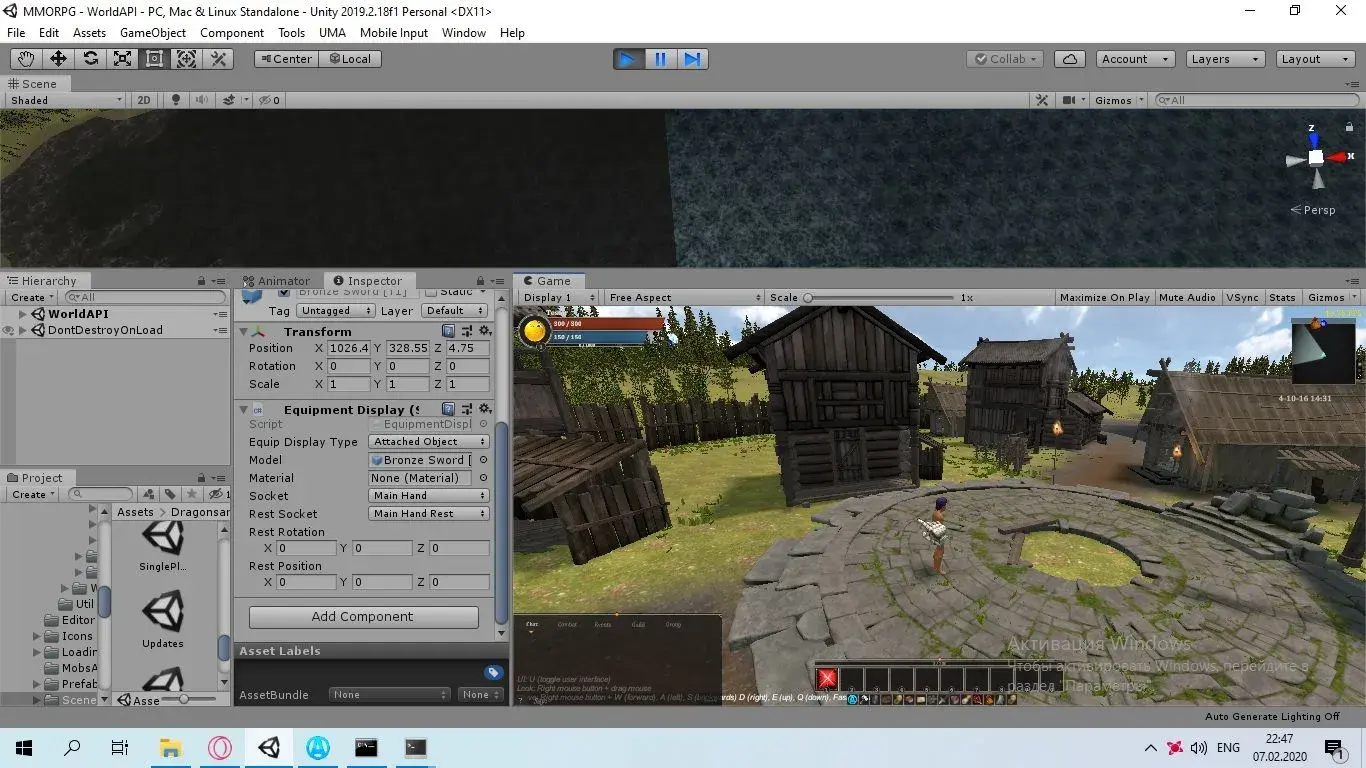Open Equipment Display help icon
This screenshot has height=768, width=1366.
pyautogui.click(x=449, y=409)
